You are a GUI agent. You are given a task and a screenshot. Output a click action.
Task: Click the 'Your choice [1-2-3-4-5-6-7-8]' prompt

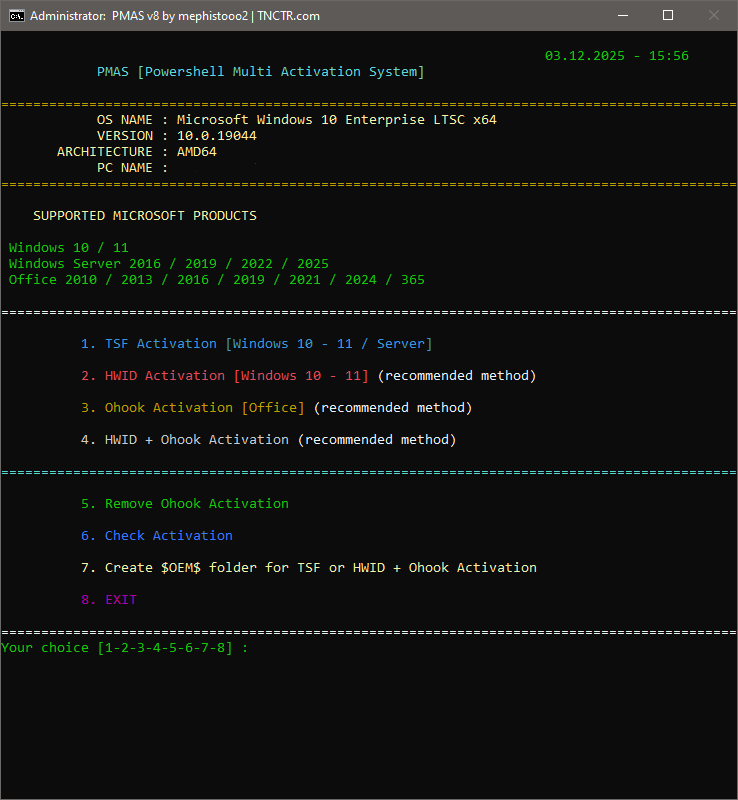coord(124,648)
